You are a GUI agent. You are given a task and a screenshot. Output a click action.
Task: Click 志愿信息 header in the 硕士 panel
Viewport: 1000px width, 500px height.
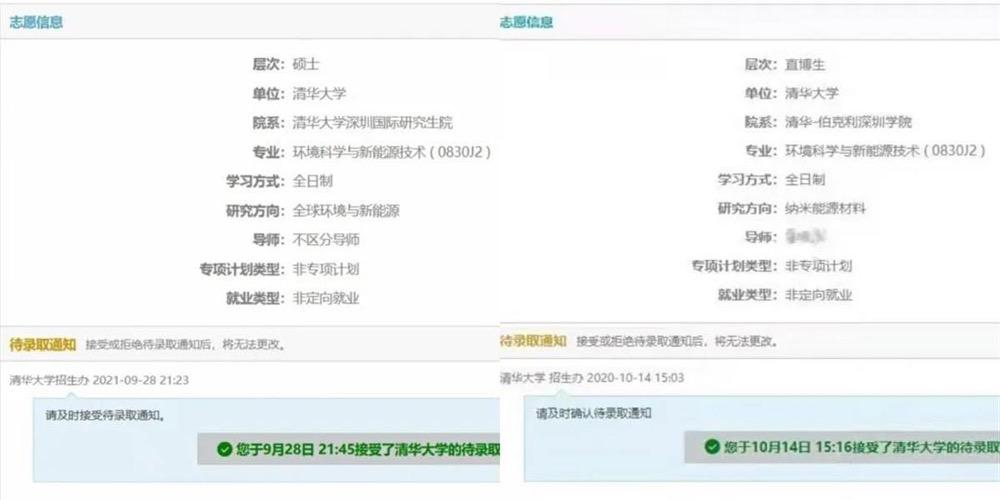point(36,22)
